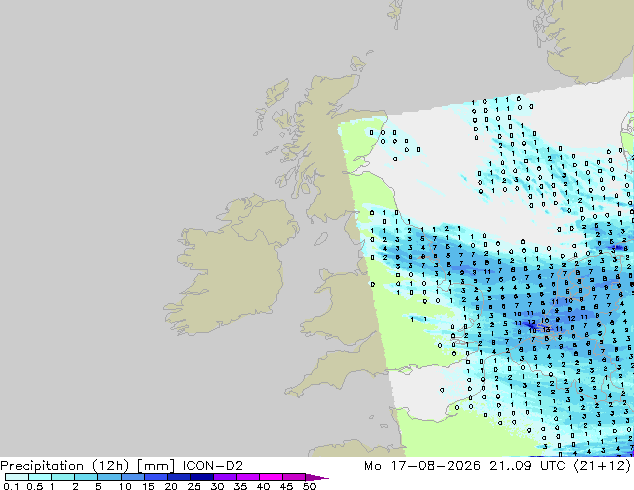
Task: Click the 20–25 mm legend swatch
Action: coord(178,477)
